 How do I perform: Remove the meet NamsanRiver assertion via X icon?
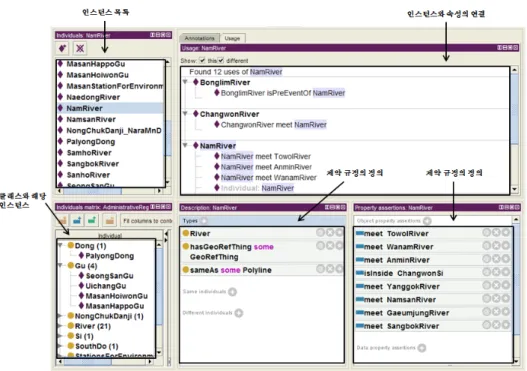point(496,298)
